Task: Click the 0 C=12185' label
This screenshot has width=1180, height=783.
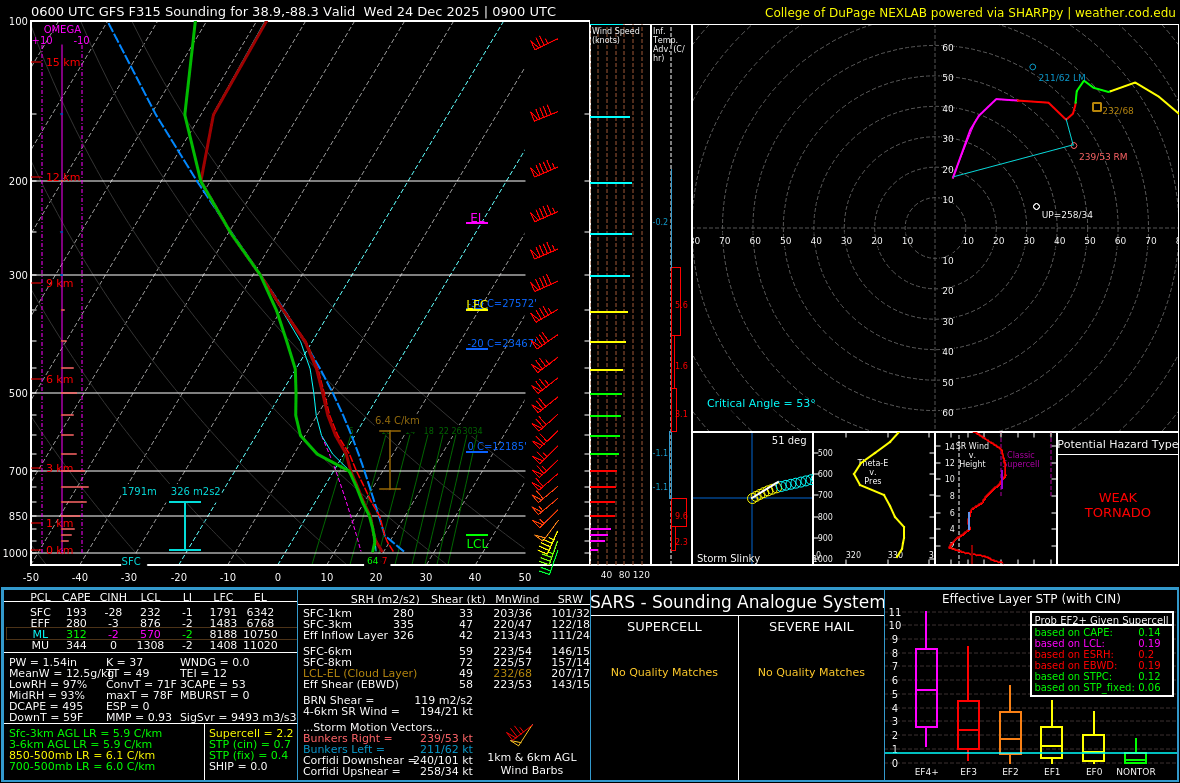Action: click(x=497, y=446)
